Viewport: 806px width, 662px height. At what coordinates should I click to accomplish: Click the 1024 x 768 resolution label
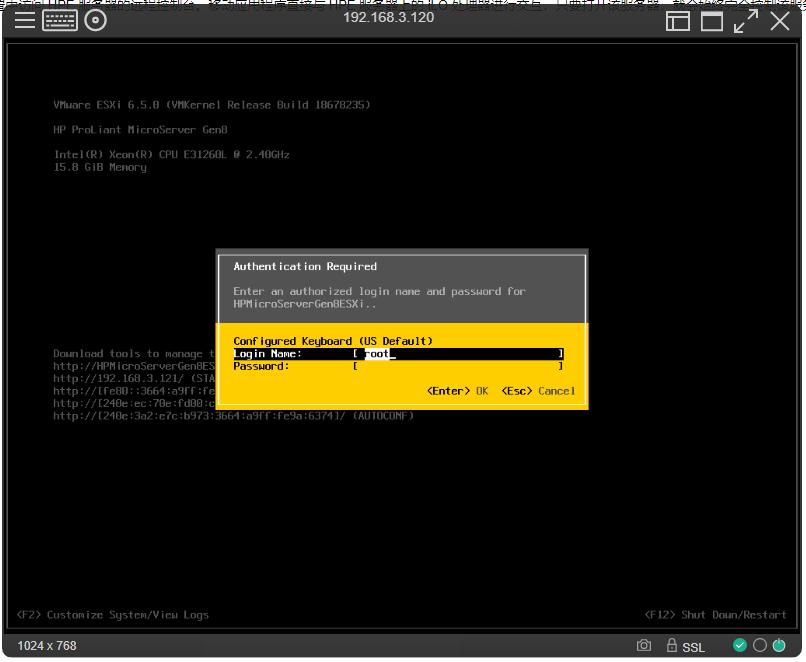tap(47, 646)
